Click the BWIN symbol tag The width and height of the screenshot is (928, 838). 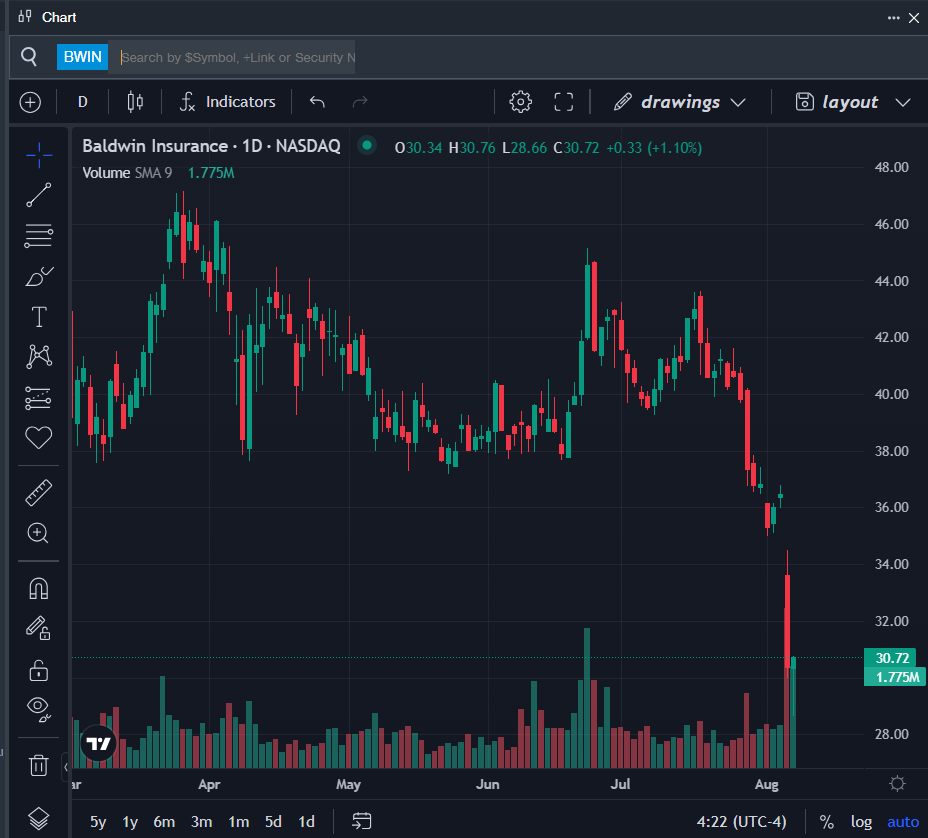[x=82, y=57]
